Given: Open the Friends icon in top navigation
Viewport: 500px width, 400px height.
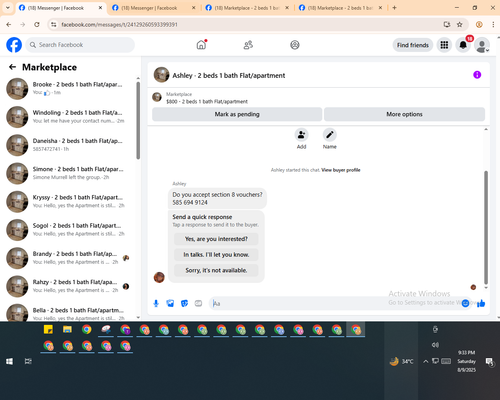Looking at the screenshot, I should click(248, 45).
